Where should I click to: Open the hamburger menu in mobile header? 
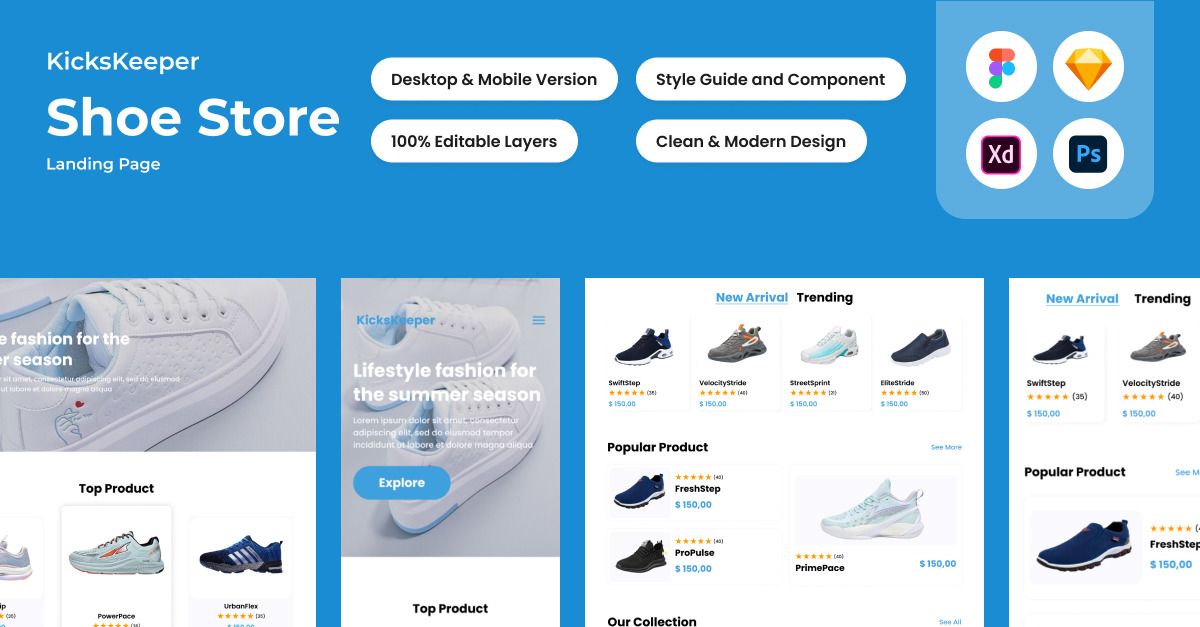pyautogui.click(x=539, y=320)
